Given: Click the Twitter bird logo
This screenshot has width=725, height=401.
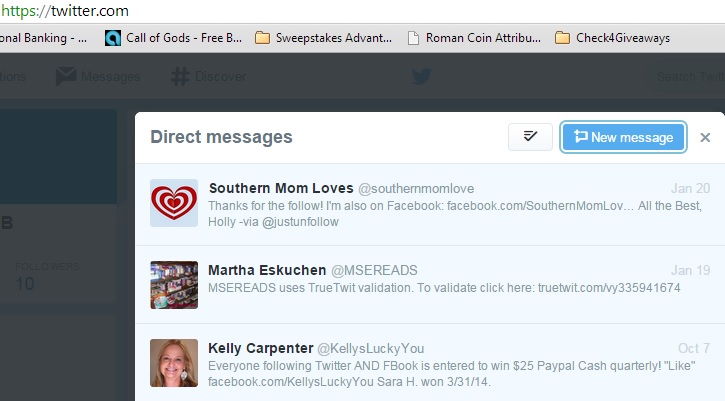Looking at the screenshot, I should [x=421, y=76].
